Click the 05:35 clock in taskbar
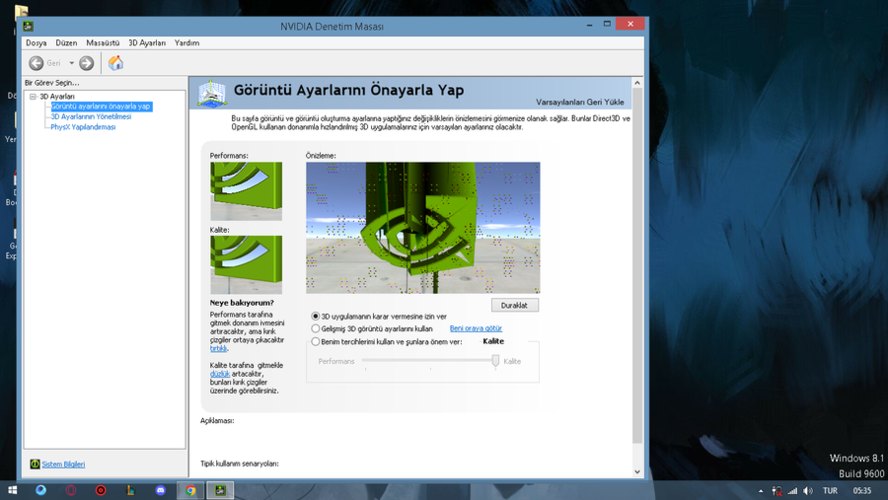 pos(862,491)
